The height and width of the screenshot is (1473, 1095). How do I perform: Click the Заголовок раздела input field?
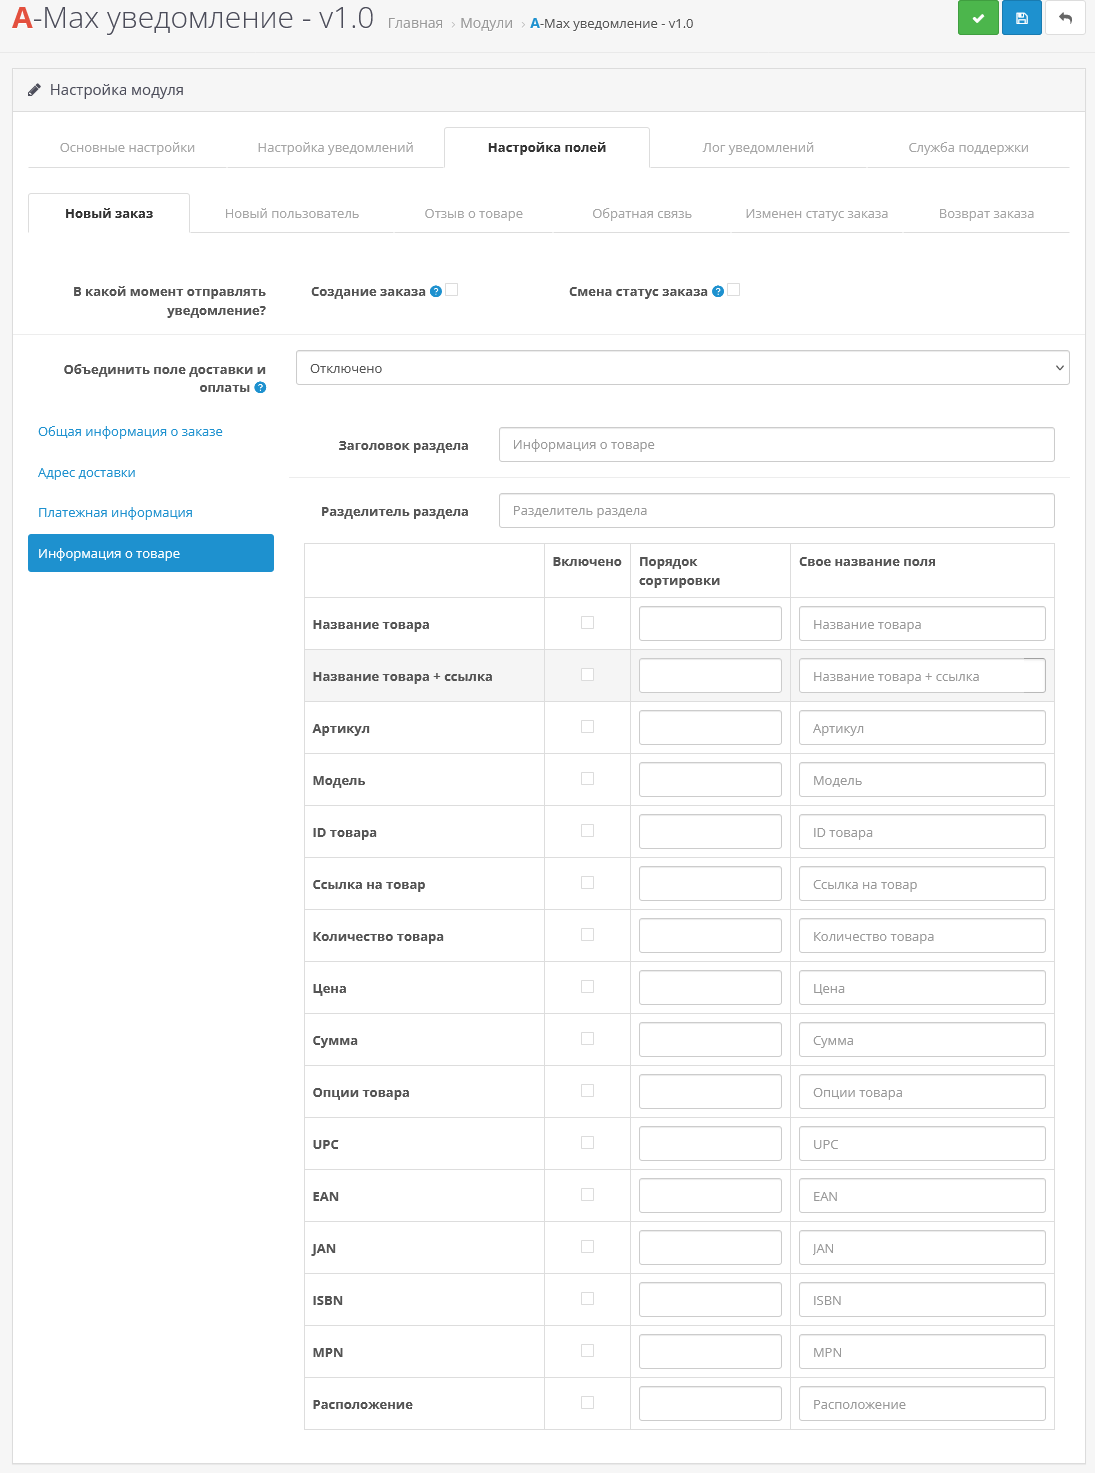coord(776,445)
